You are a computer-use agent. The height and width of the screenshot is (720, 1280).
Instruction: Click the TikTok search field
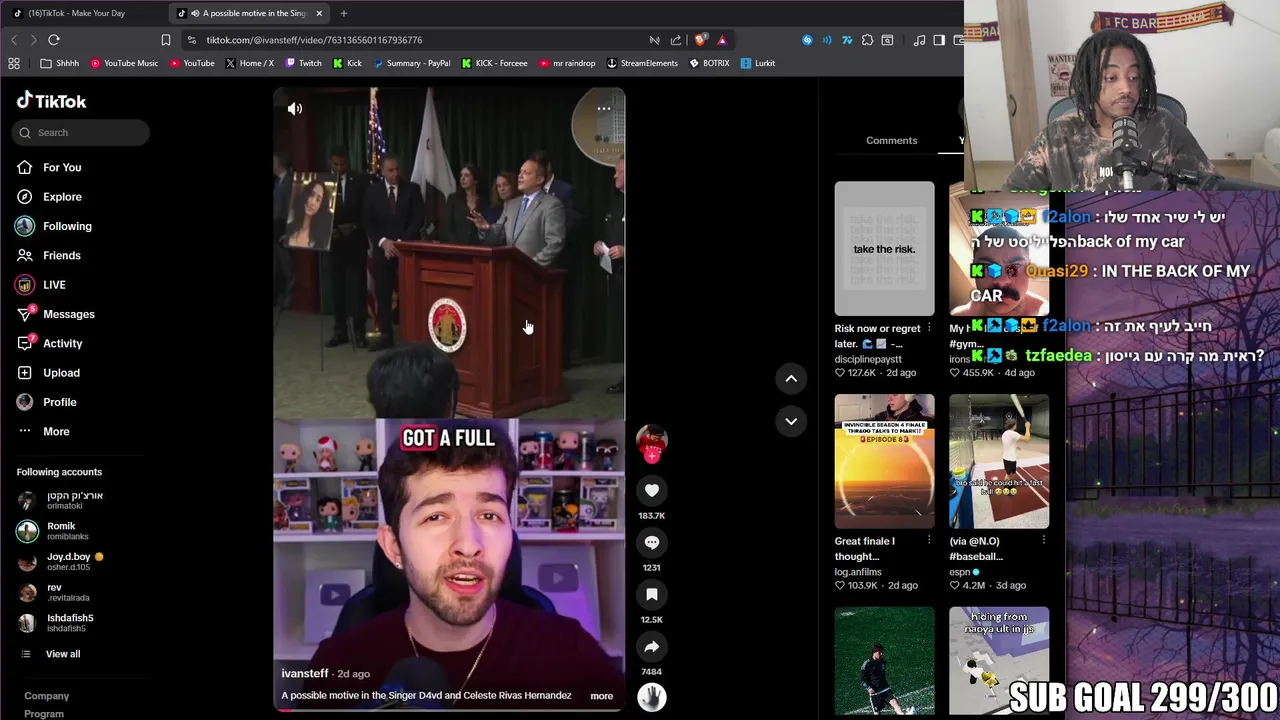(x=82, y=132)
